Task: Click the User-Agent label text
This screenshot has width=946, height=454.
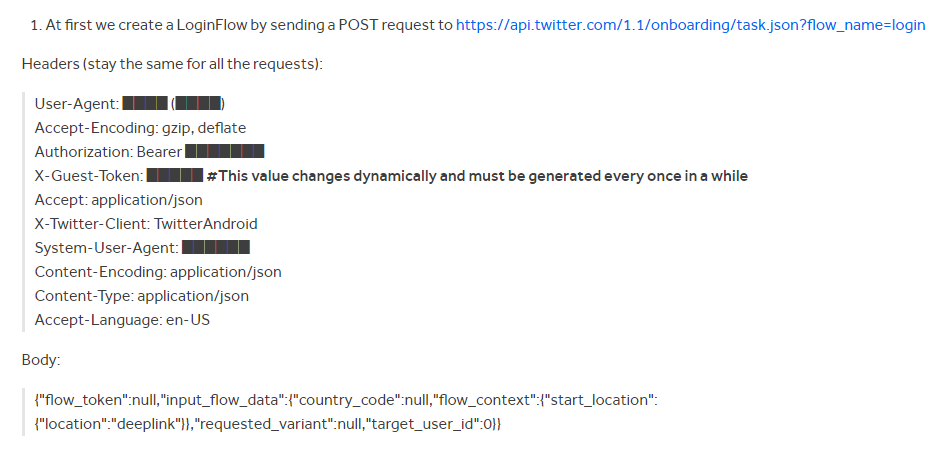Action: point(77,104)
